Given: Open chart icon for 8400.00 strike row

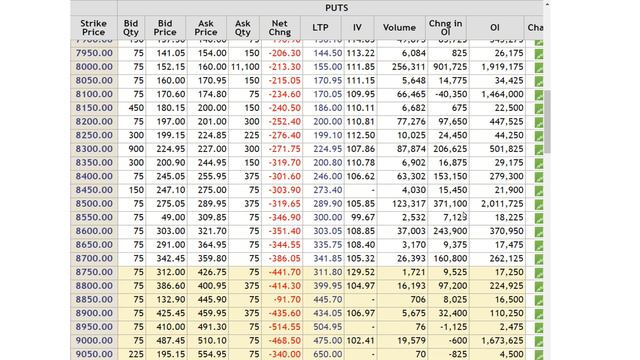Looking at the screenshot, I should (539, 177).
